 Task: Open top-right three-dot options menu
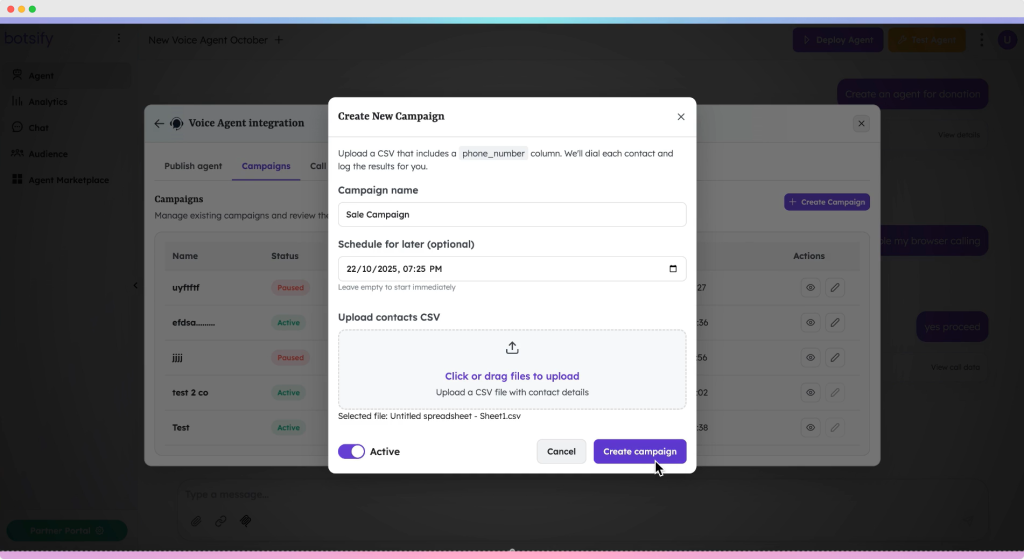tap(982, 40)
